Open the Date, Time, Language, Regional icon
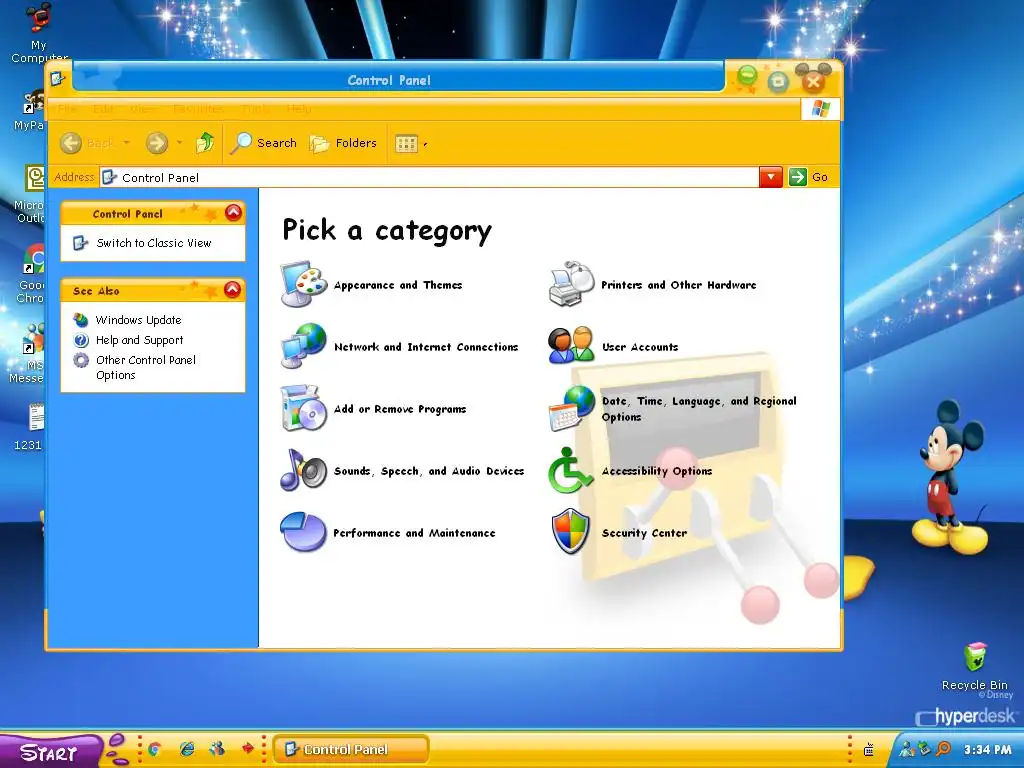This screenshot has width=1024, height=768. (x=571, y=408)
